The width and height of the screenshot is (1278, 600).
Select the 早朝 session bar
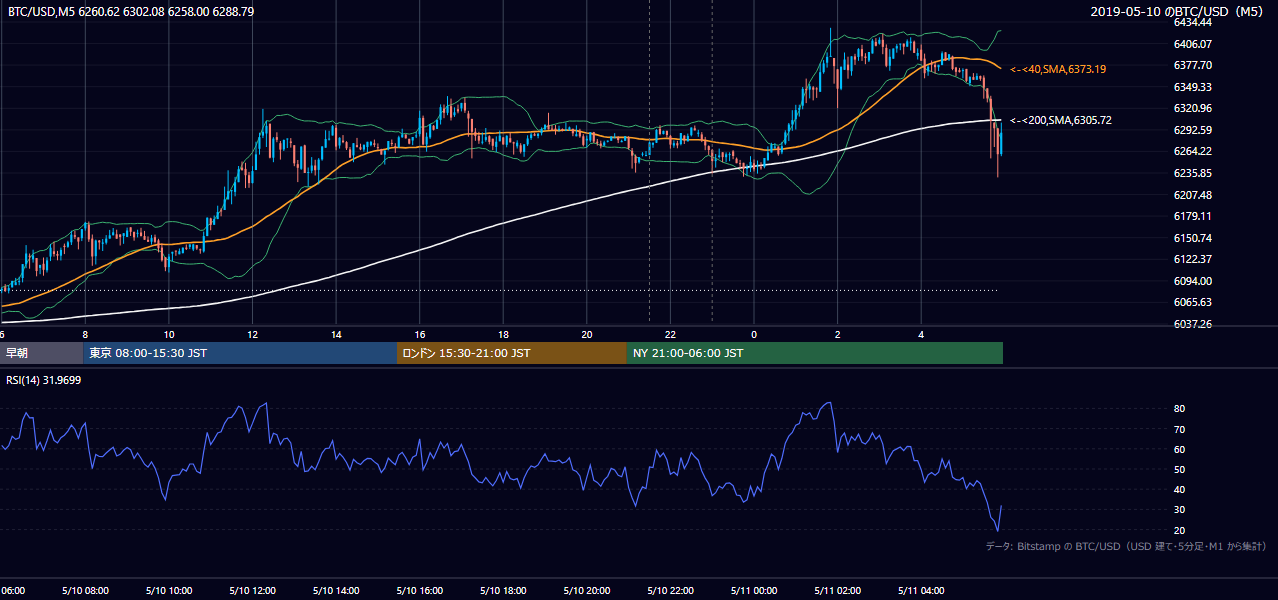pyautogui.click(x=41, y=353)
